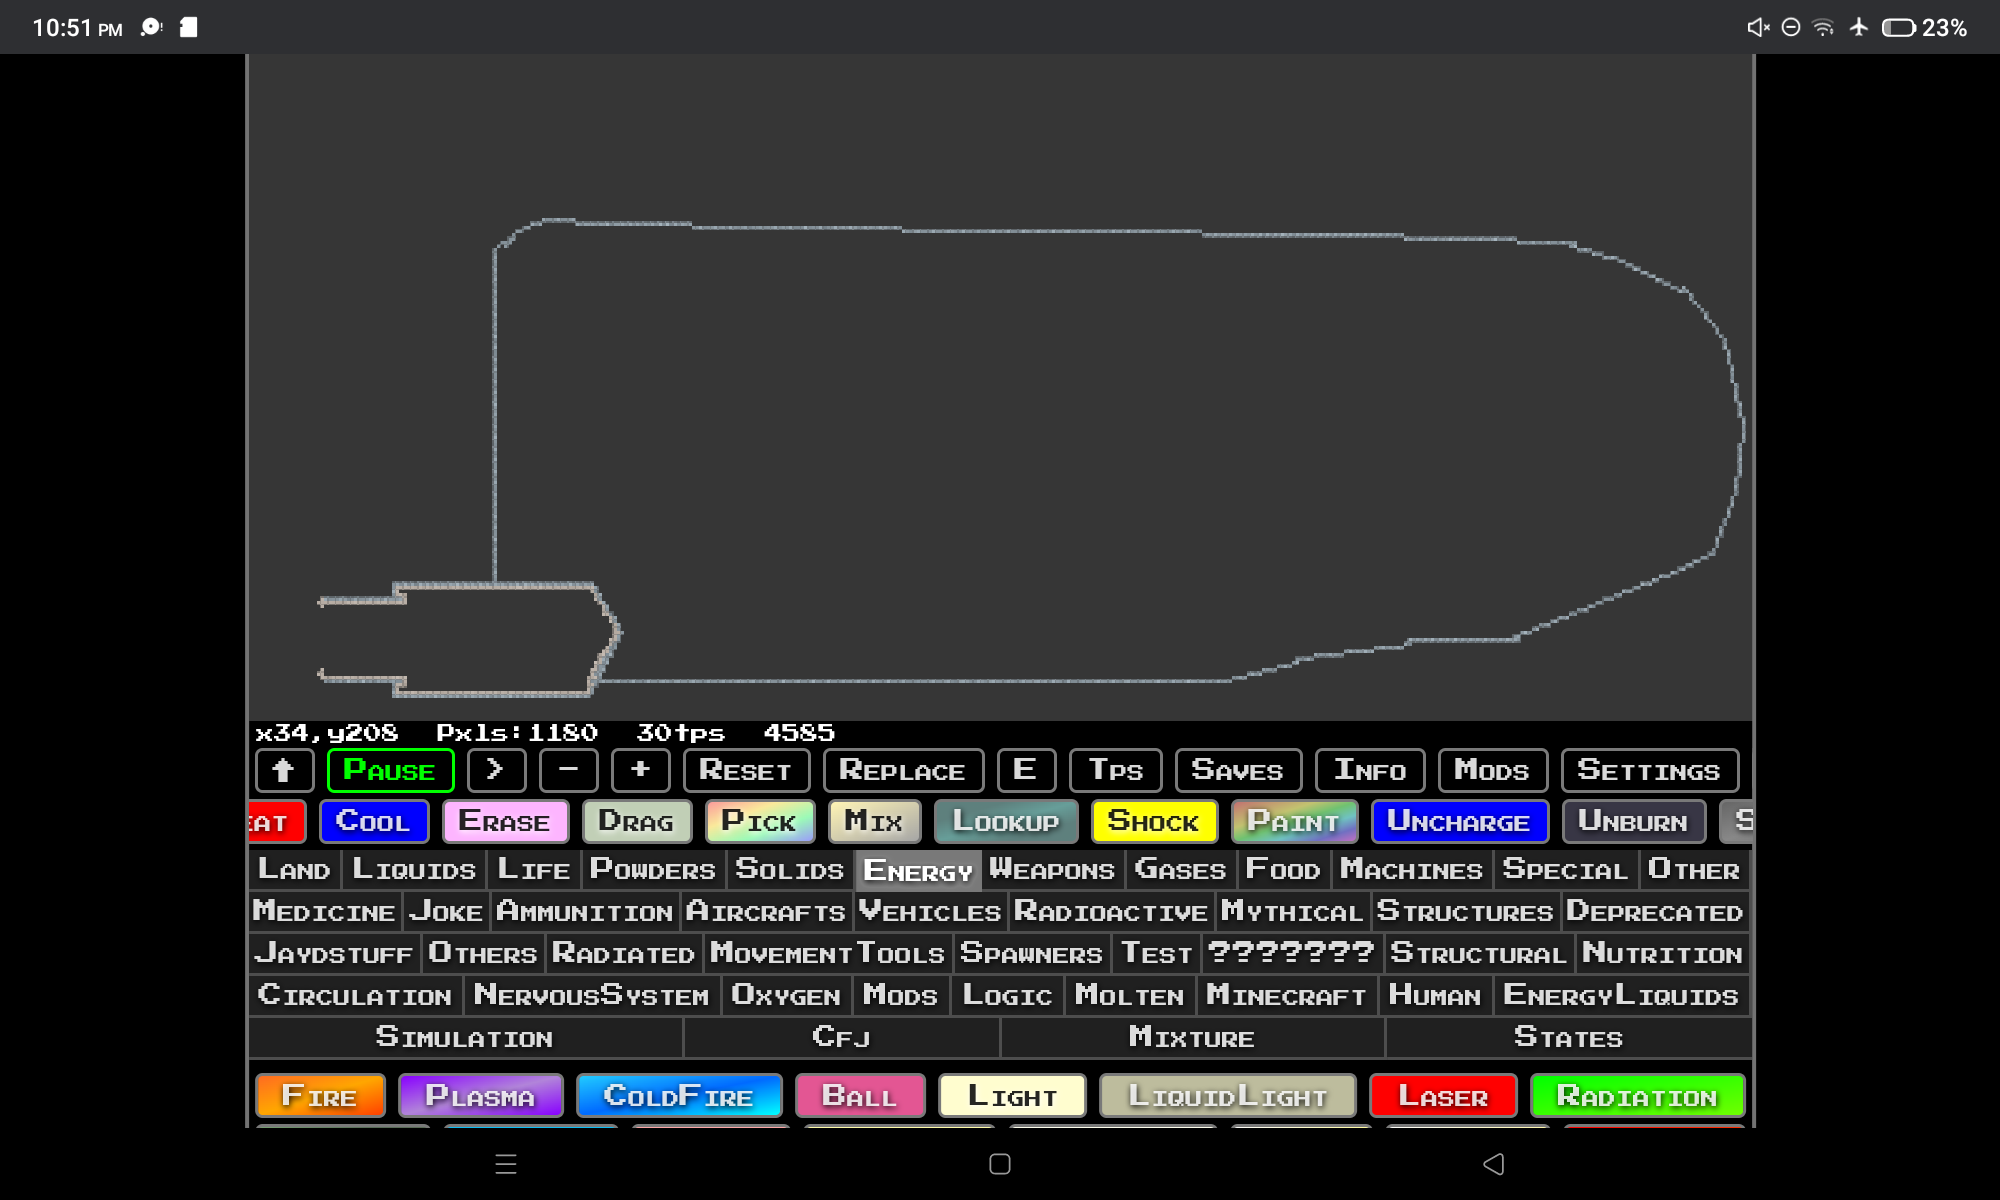Open the E element select button

(1025, 771)
